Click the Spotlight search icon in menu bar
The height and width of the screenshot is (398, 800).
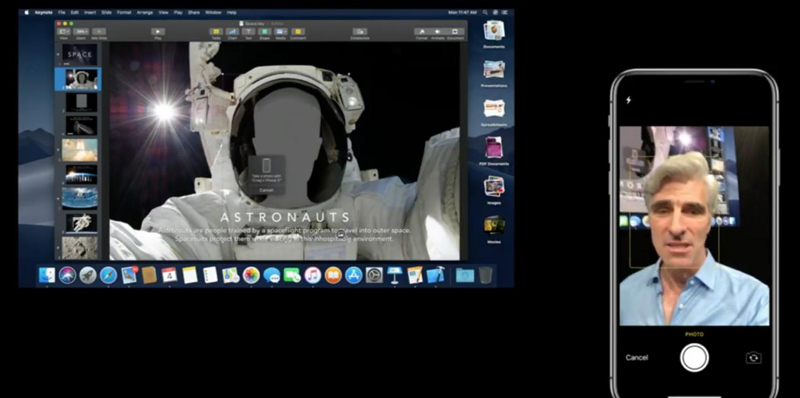click(x=485, y=12)
